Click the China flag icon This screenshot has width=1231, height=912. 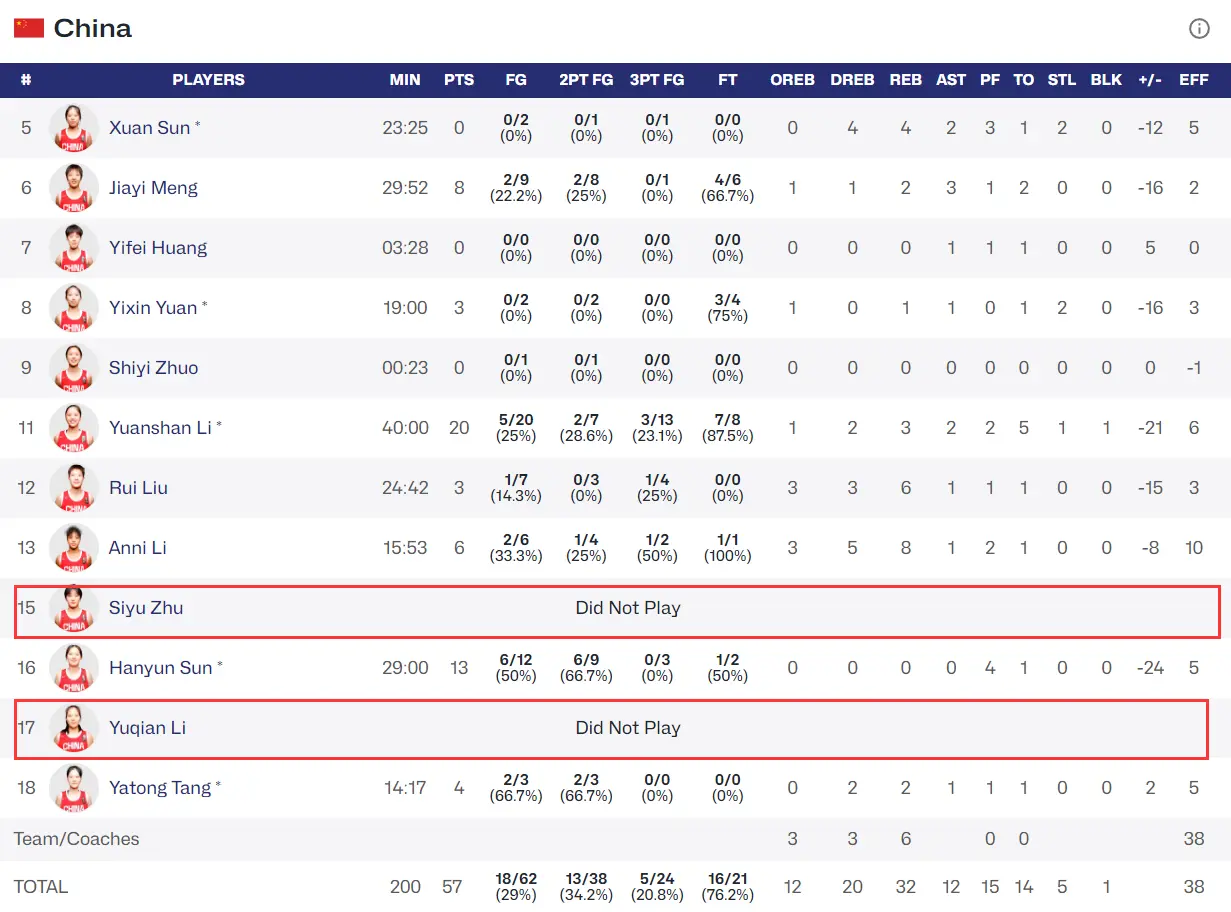[x=29, y=28]
